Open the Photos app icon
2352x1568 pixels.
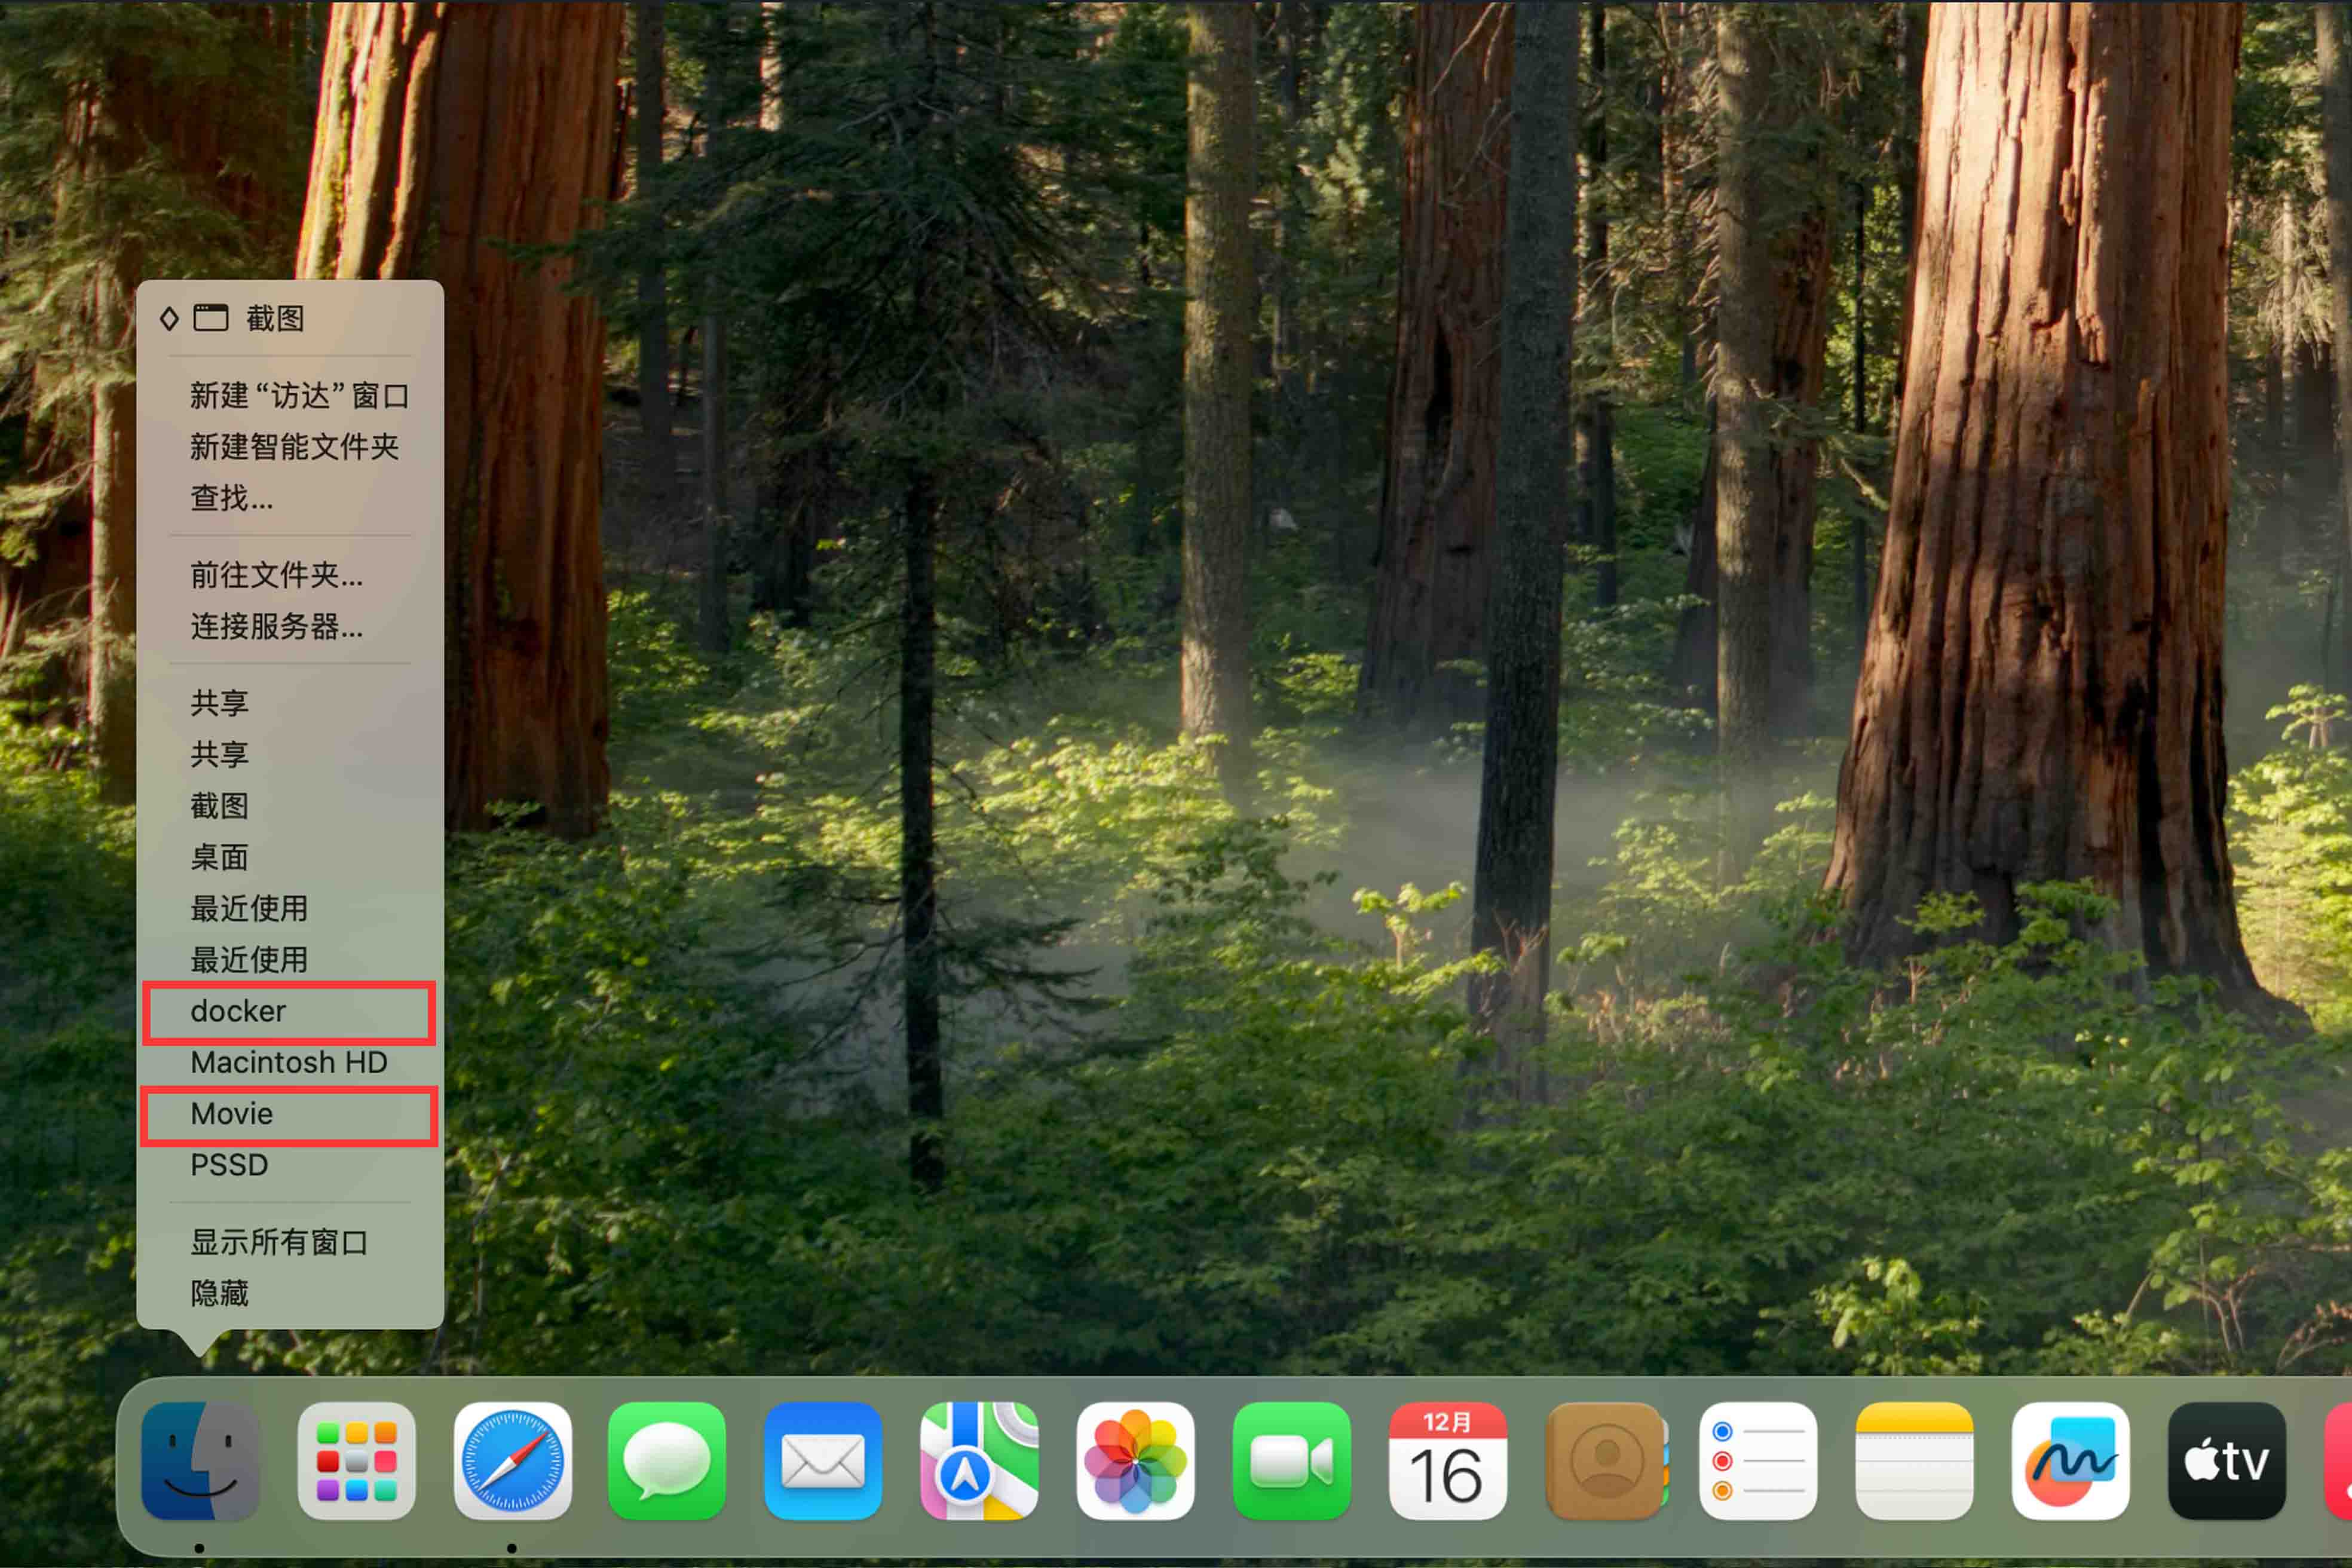tap(1135, 1461)
